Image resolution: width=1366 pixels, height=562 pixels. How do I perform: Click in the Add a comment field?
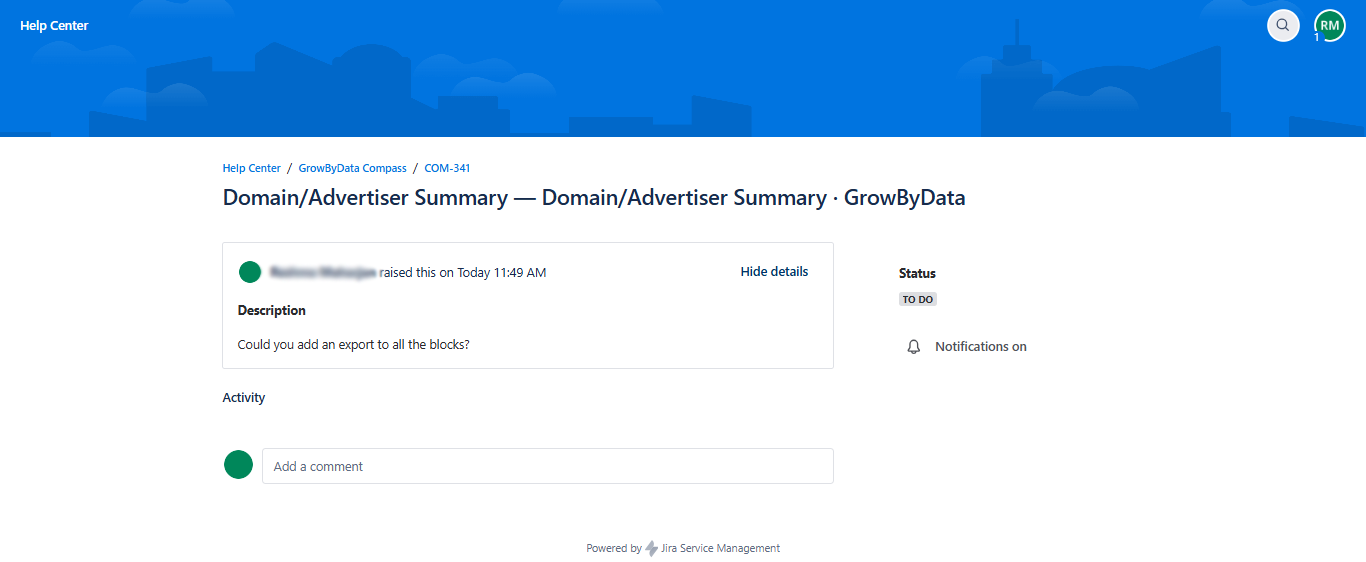coord(548,466)
